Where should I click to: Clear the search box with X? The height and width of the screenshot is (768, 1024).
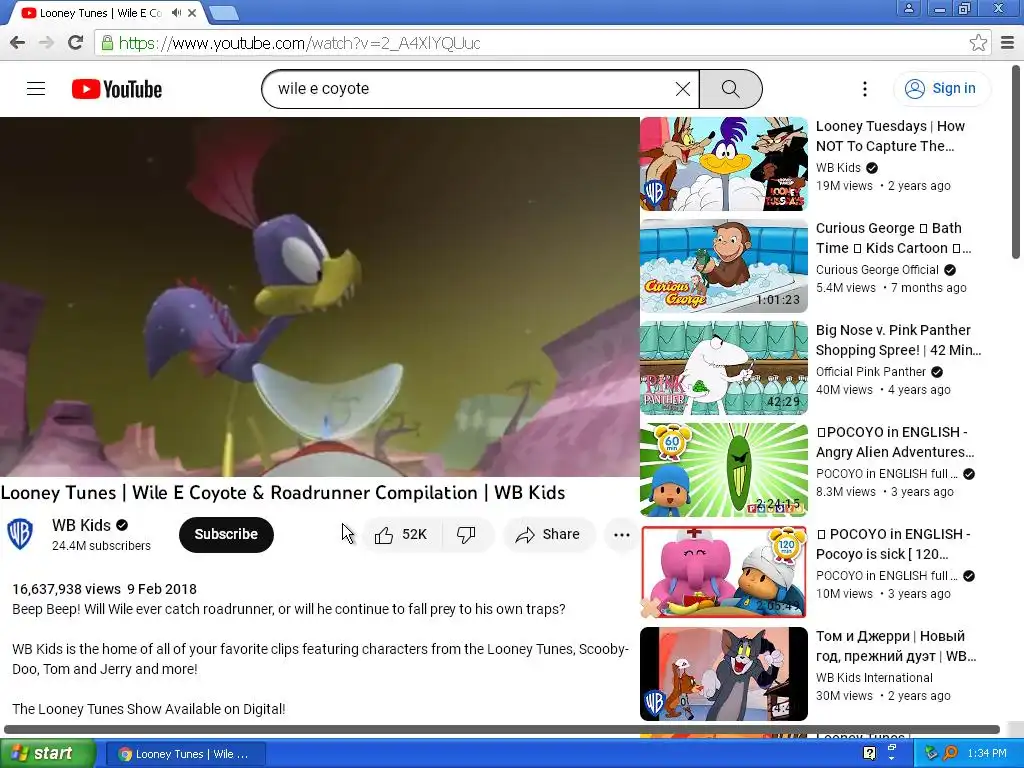click(x=682, y=89)
